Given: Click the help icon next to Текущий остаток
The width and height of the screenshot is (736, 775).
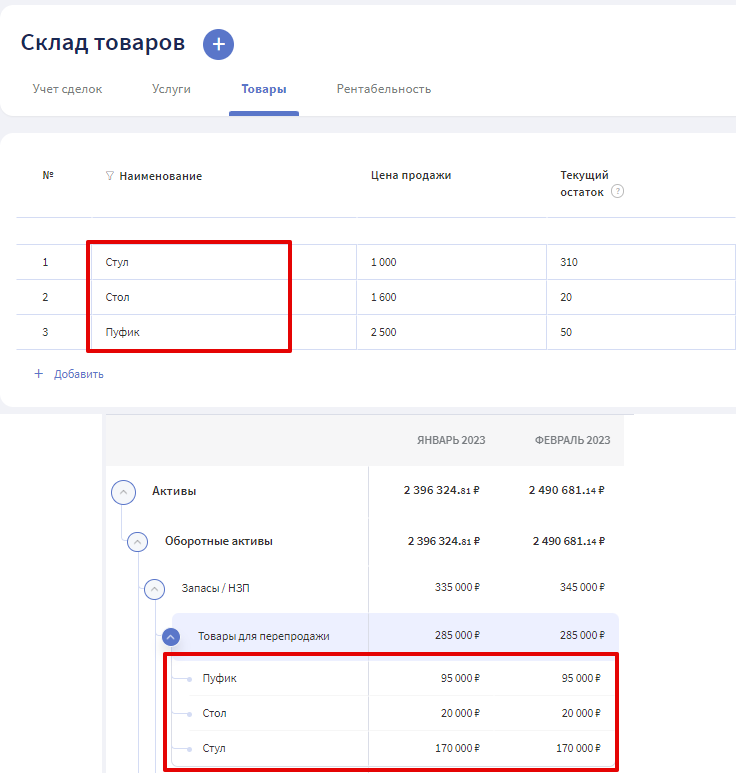Looking at the screenshot, I should (x=617, y=191).
